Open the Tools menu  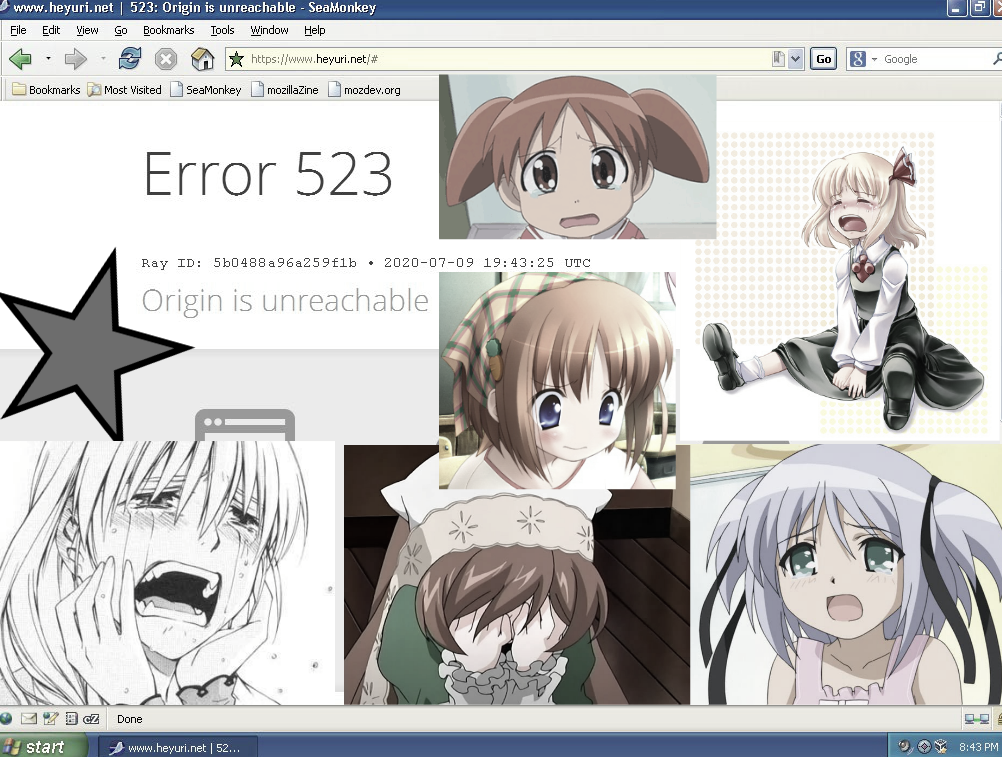(x=222, y=30)
